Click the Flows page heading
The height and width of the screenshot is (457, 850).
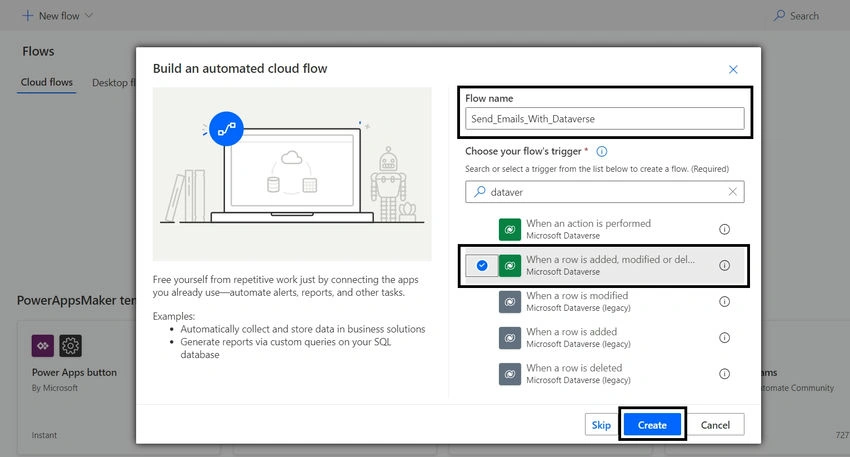(x=38, y=52)
